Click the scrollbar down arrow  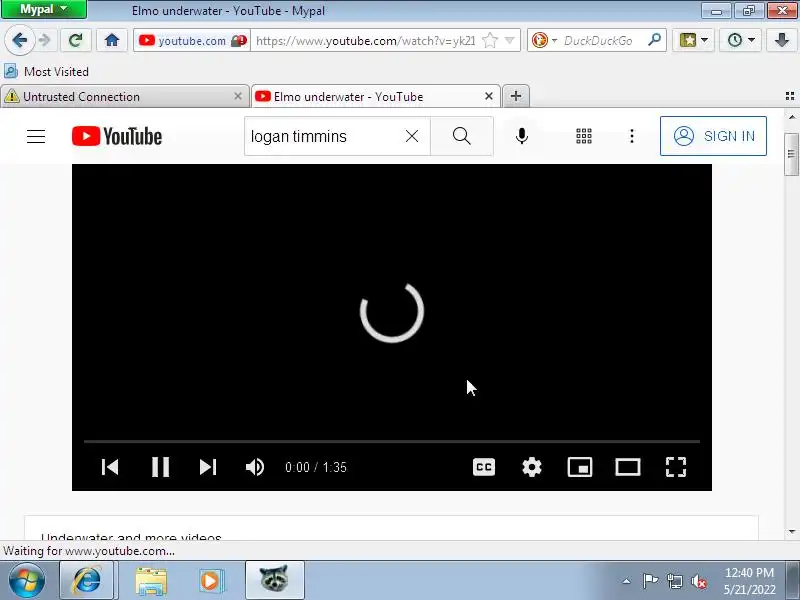pos(792,532)
